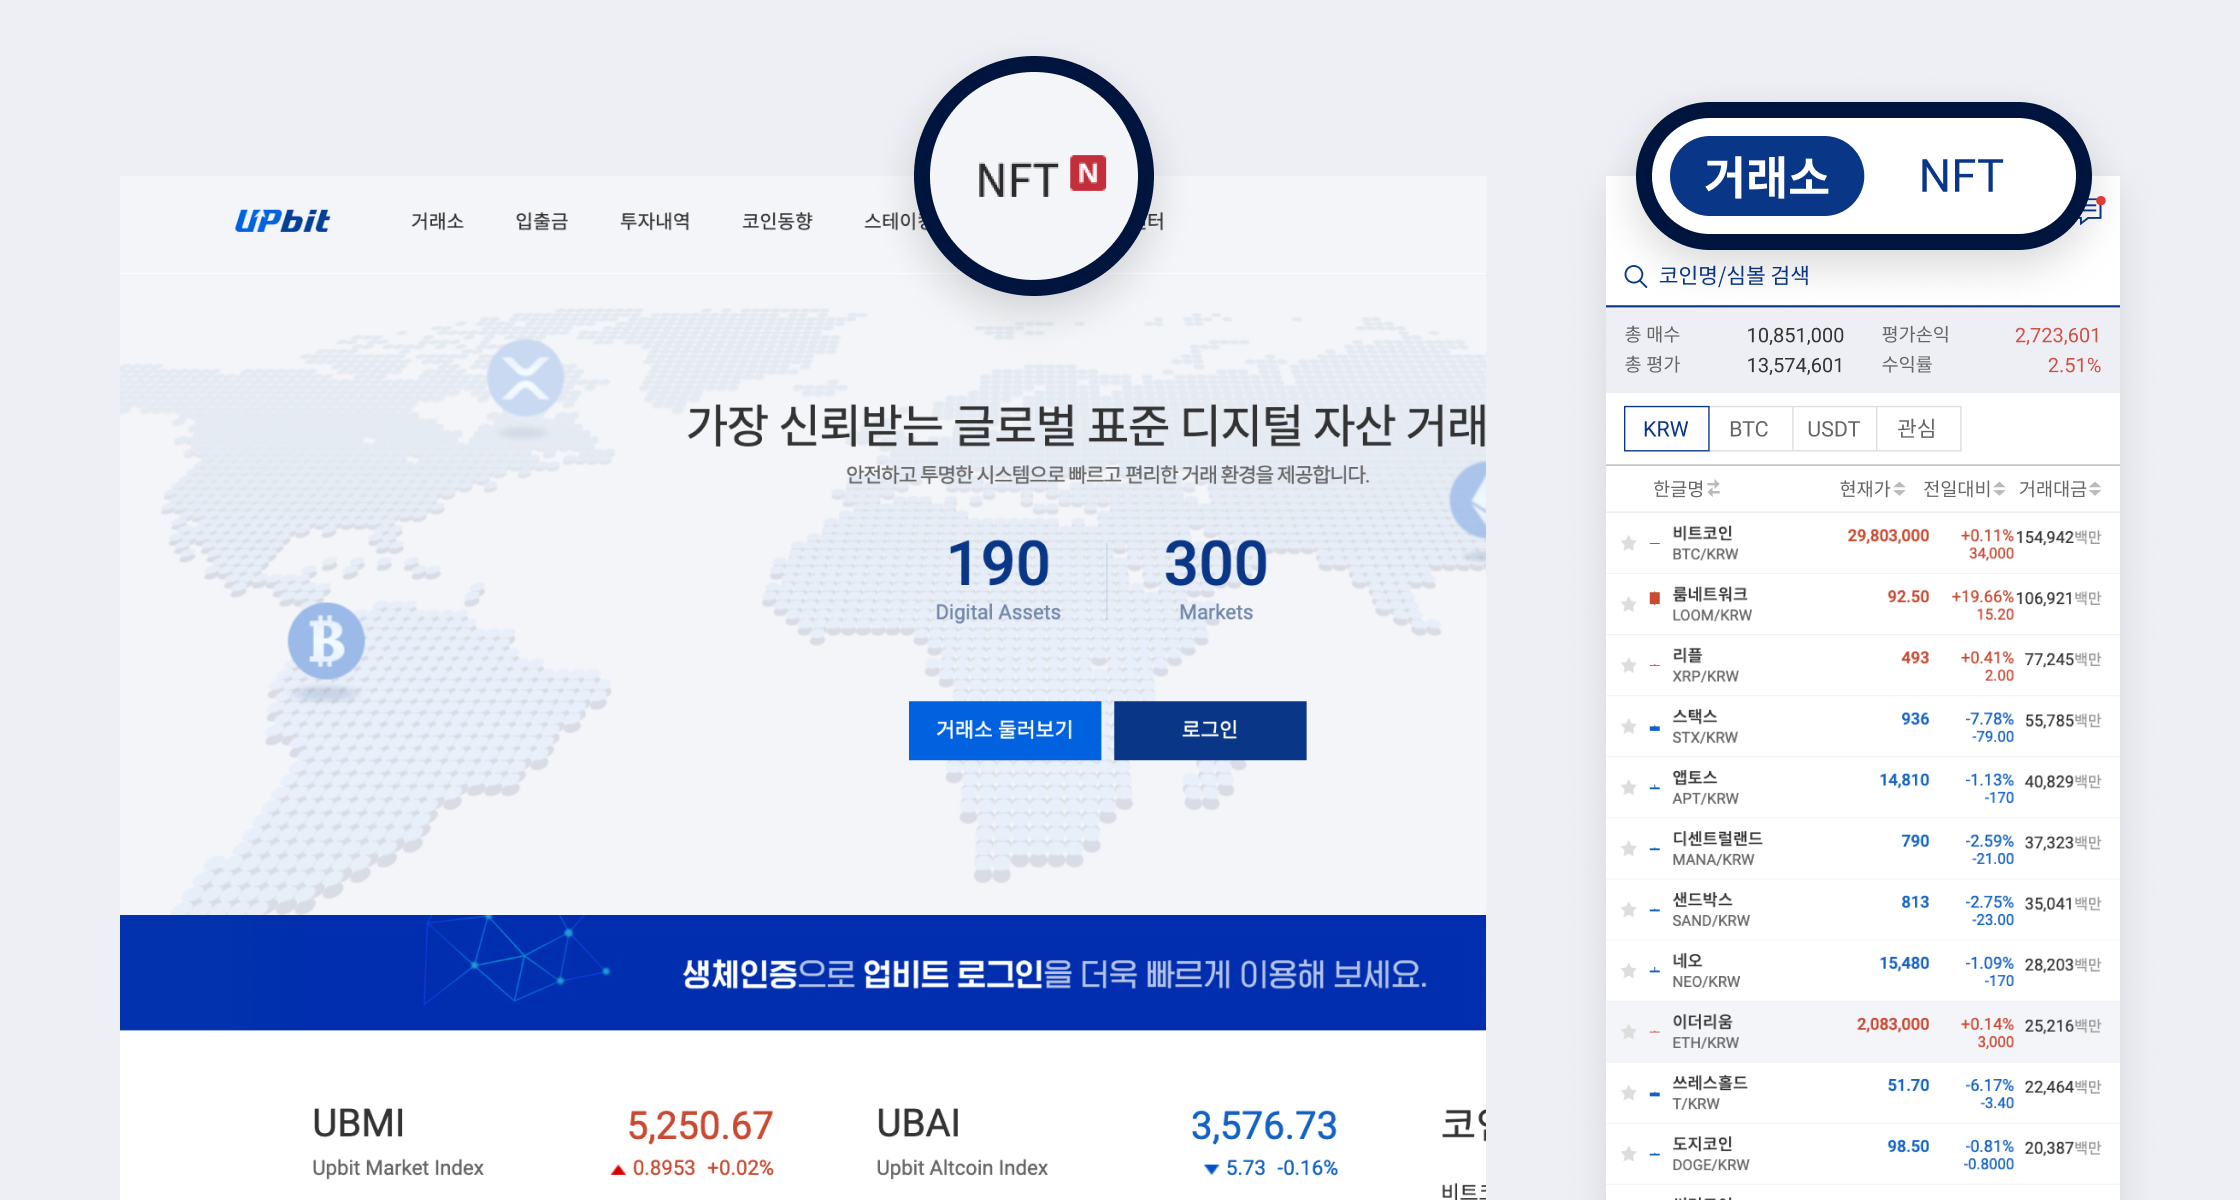Open the 비트코인 BTC/KRW row

1862,543
